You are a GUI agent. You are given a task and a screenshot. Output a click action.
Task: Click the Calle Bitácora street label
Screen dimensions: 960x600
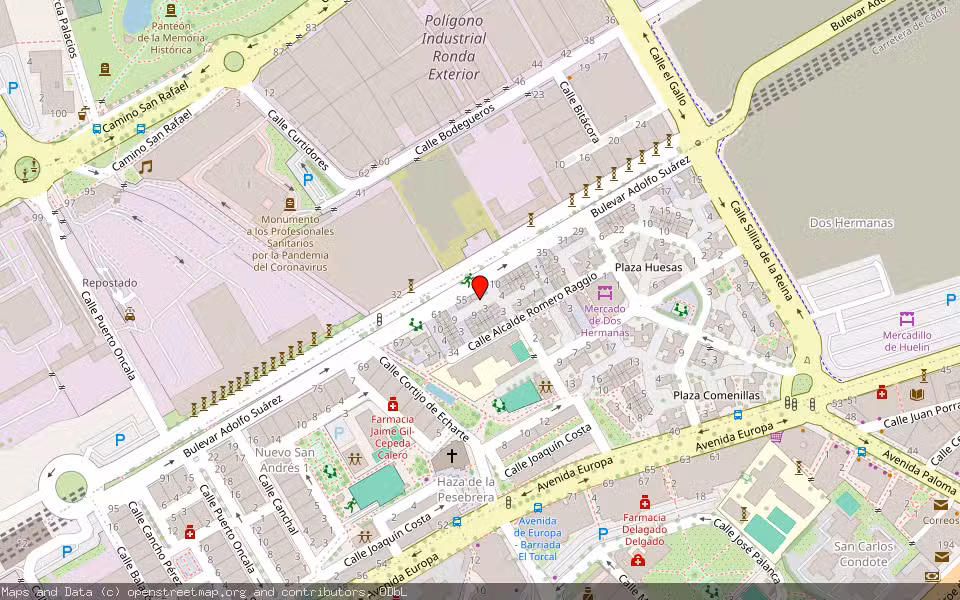tap(579, 112)
